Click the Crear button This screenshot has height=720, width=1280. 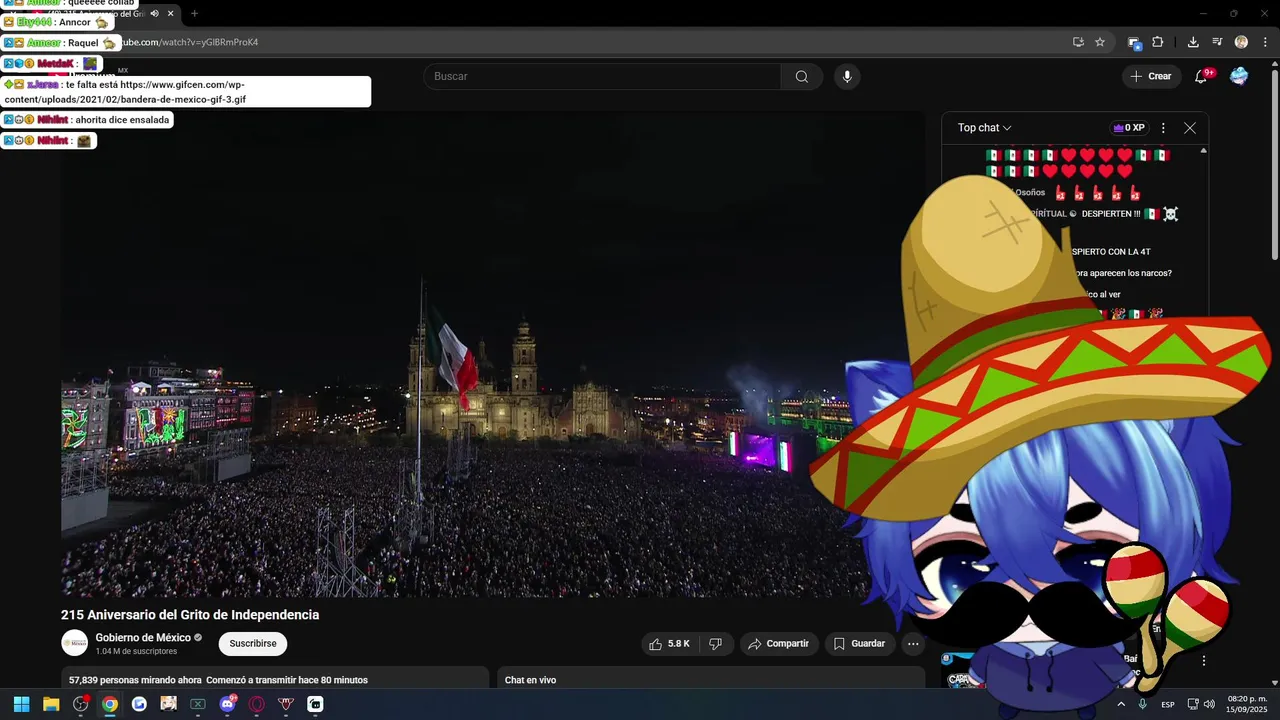point(1150,76)
